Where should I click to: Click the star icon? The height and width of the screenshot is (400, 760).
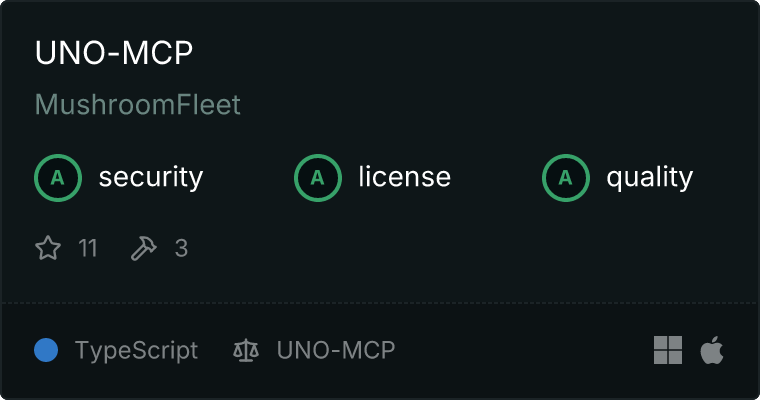[x=48, y=248]
